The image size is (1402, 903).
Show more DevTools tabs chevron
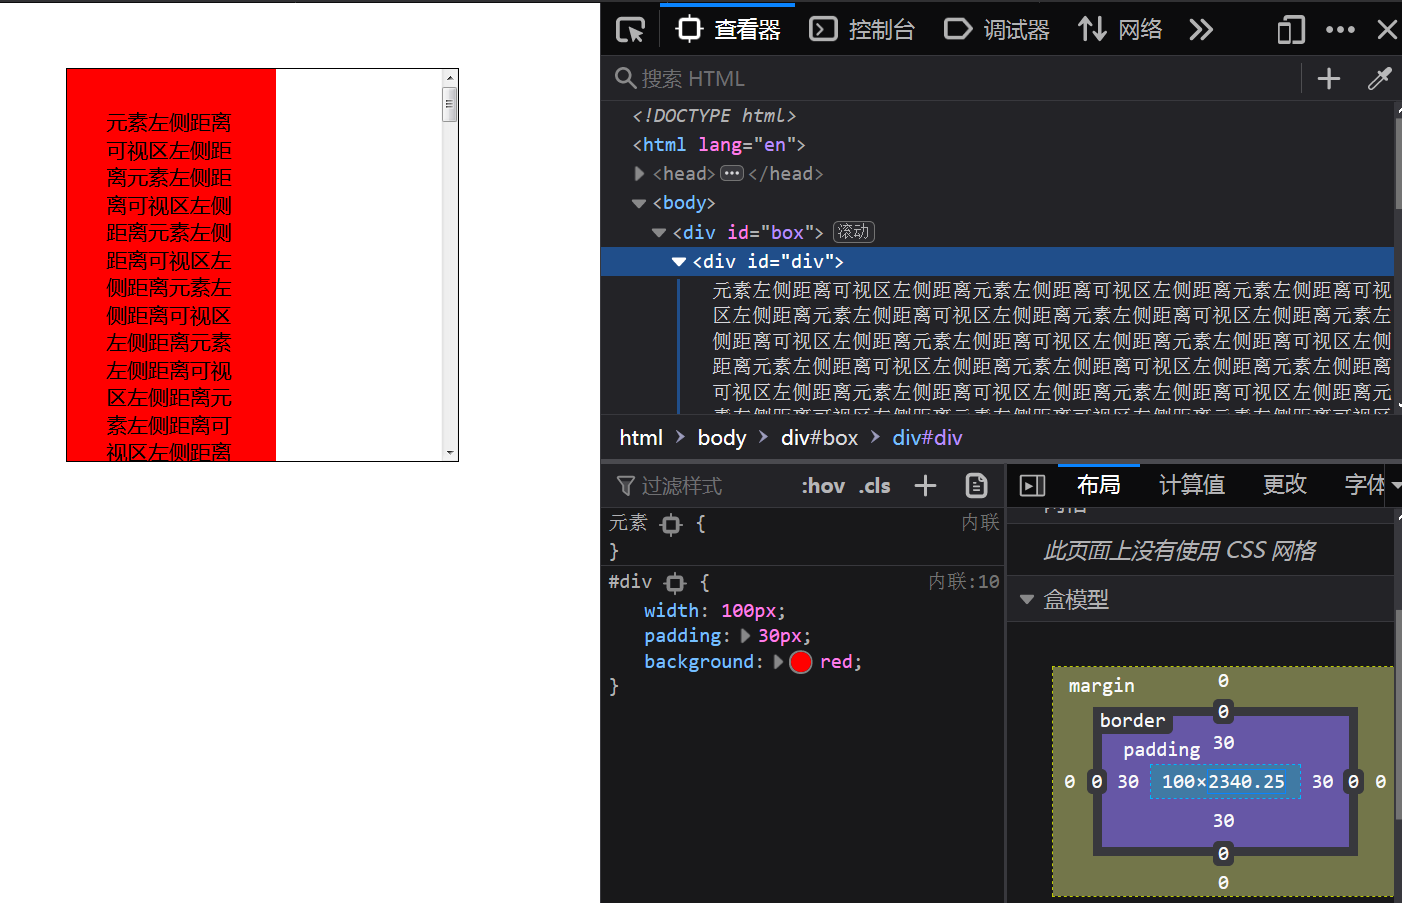click(1201, 30)
